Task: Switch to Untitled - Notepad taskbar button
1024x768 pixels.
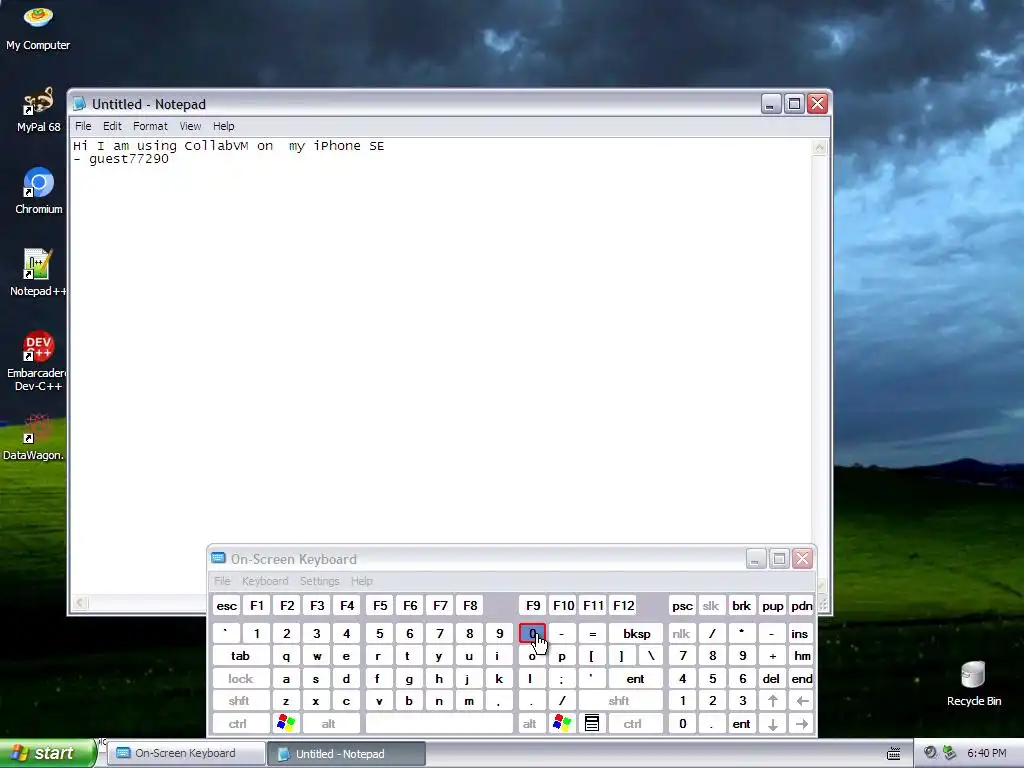Action: (346, 754)
